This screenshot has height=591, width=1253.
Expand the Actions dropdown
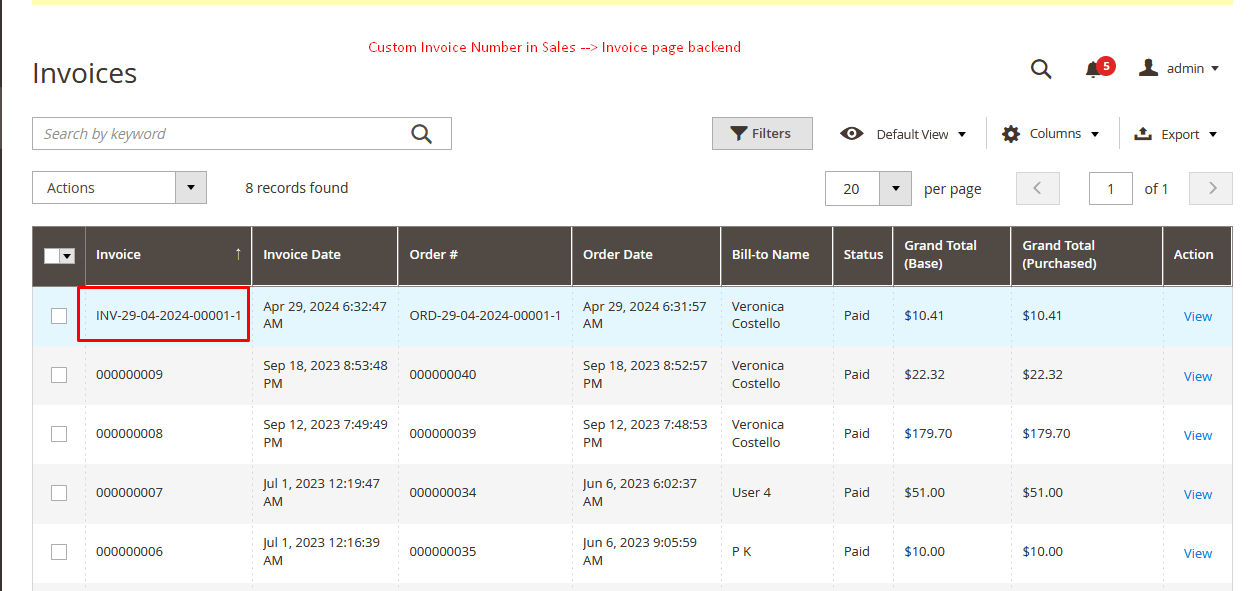(191, 188)
